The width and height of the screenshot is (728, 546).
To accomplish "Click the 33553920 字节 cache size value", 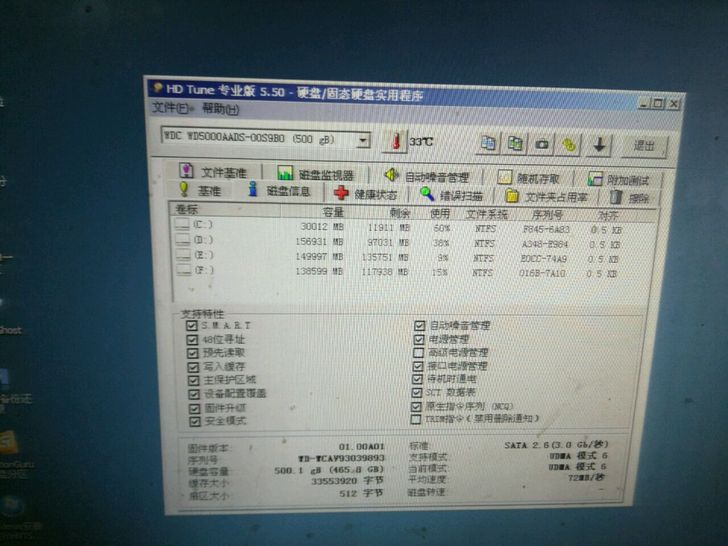I will 348,481.
